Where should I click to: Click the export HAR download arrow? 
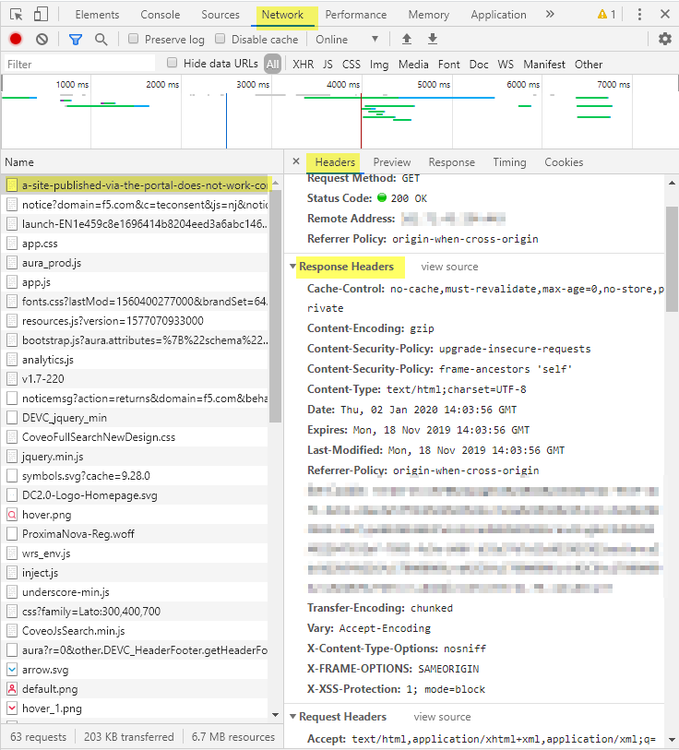pyautogui.click(x=432, y=39)
